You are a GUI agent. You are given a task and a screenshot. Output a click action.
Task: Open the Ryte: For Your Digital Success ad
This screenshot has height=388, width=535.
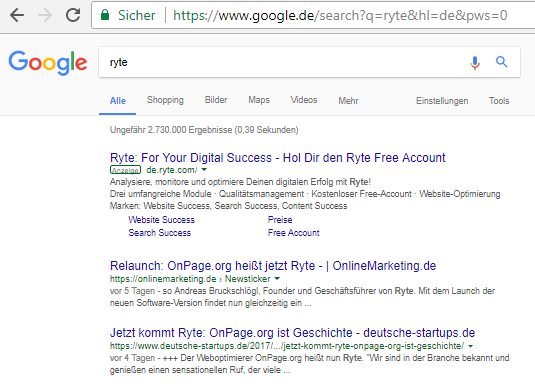point(277,158)
